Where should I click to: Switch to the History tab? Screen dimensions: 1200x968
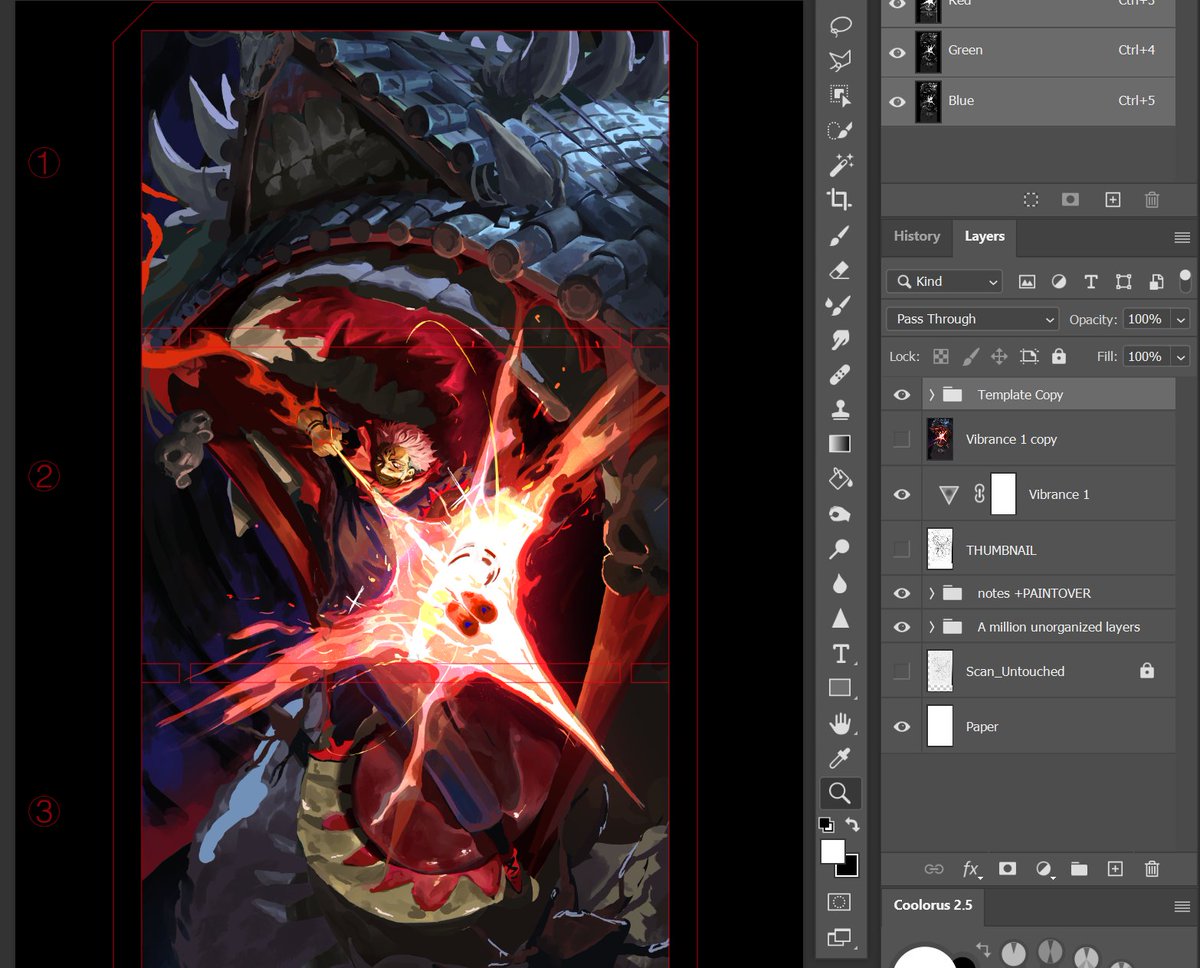(917, 237)
